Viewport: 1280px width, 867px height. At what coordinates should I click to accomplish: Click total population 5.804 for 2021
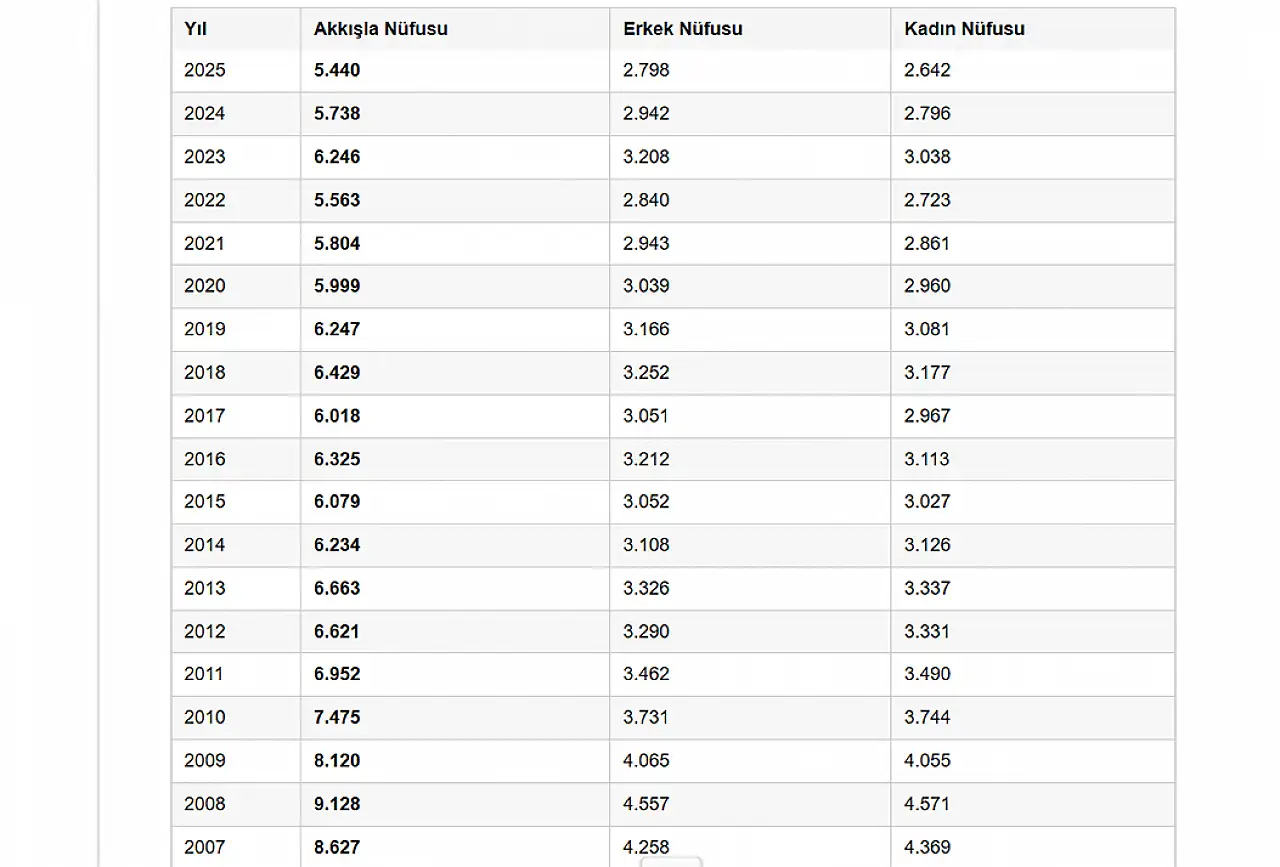pyautogui.click(x=337, y=243)
